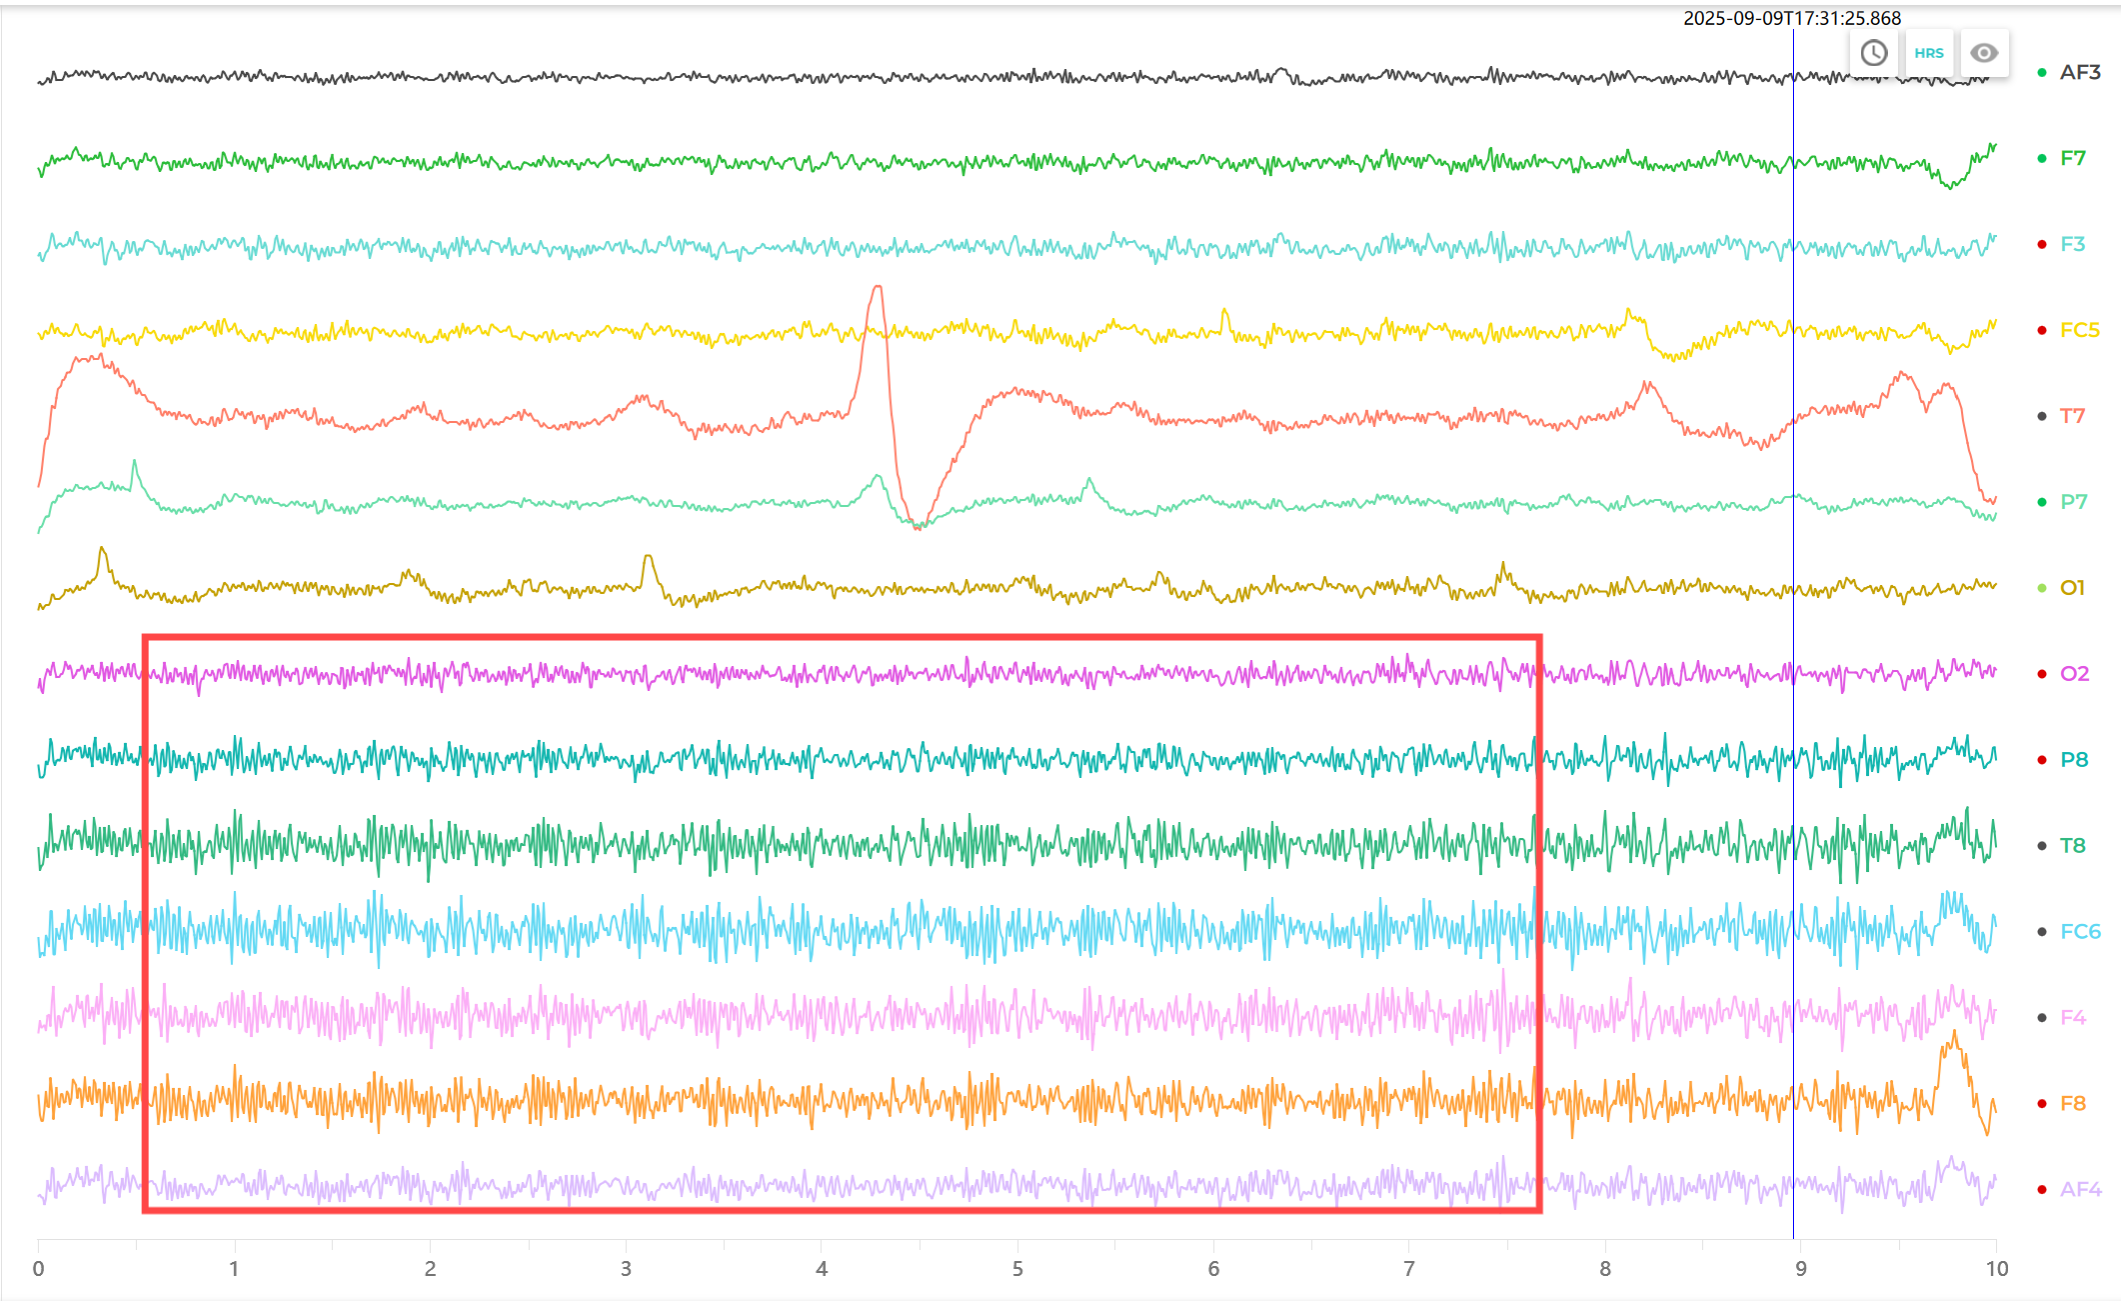2121x1301 pixels.
Task: Click the F7 green status dot
Action: [x=2042, y=159]
